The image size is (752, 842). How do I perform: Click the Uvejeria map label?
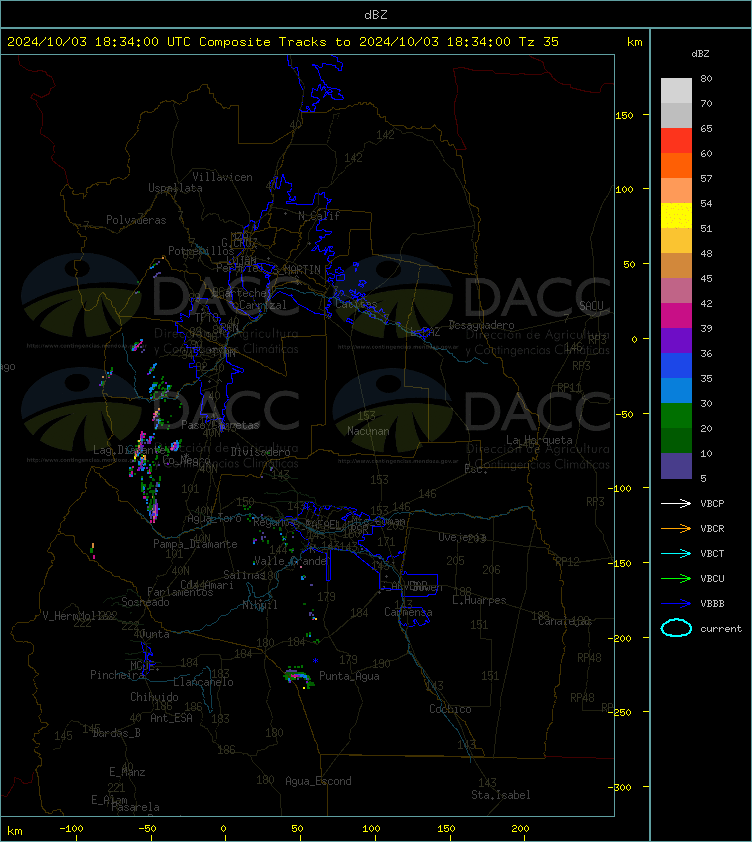click(x=462, y=538)
